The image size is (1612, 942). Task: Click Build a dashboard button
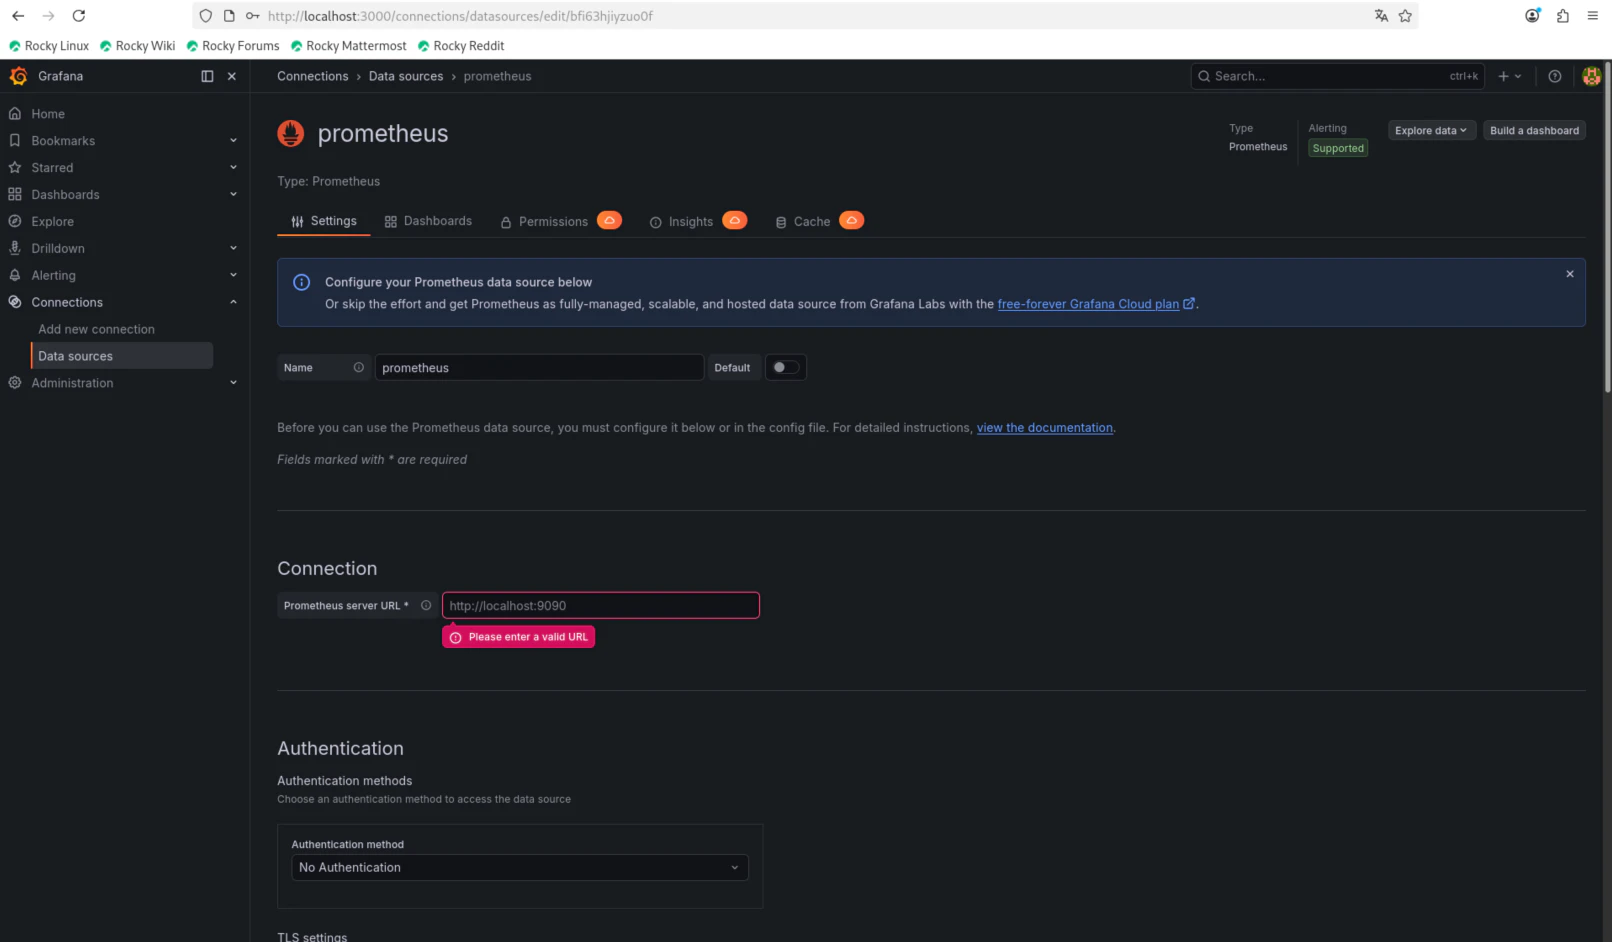point(1534,131)
